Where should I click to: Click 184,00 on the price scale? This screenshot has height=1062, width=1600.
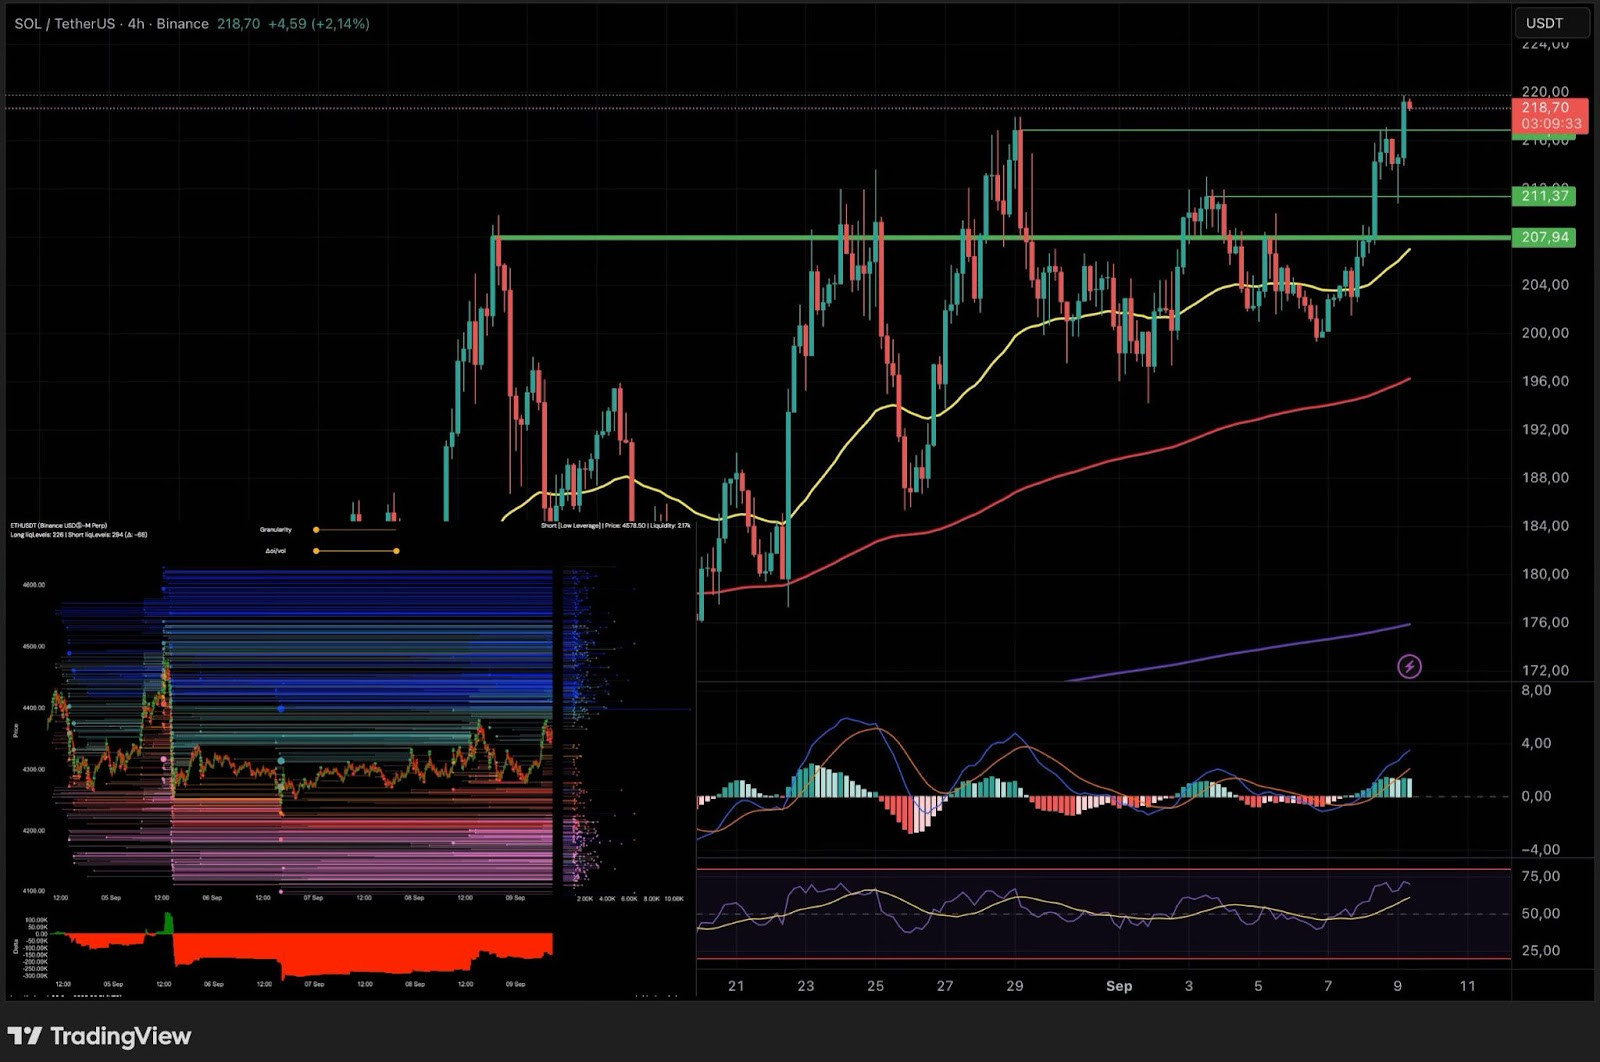pos(1545,525)
